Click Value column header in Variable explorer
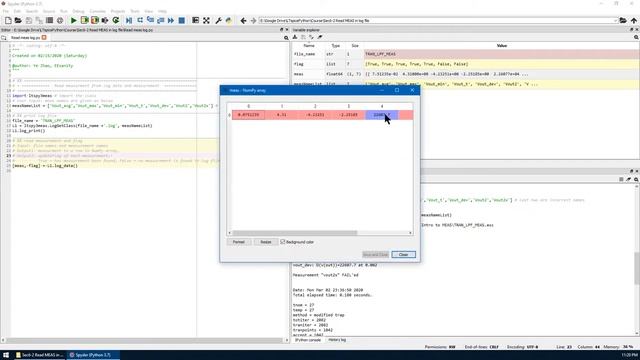 502,46
